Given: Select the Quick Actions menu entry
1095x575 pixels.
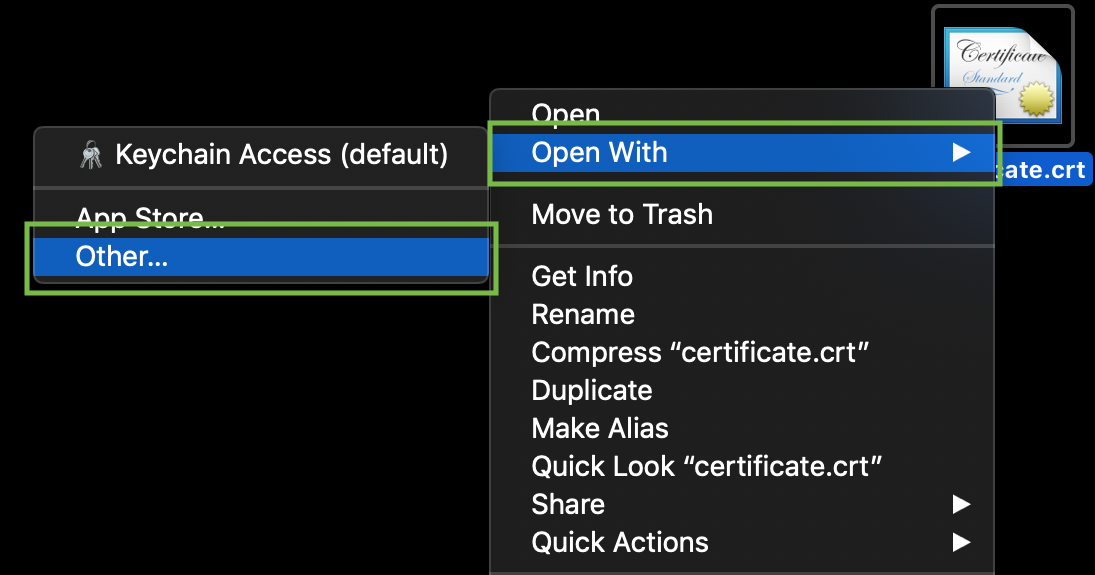Looking at the screenshot, I should click(620, 542).
